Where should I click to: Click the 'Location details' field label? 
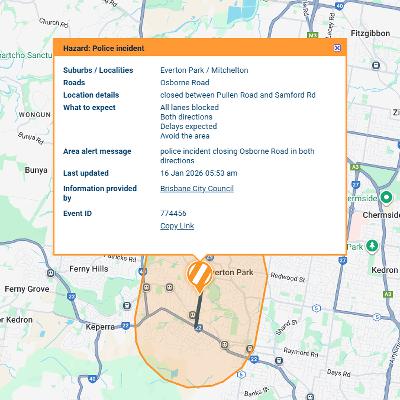[x=91, y=95]
